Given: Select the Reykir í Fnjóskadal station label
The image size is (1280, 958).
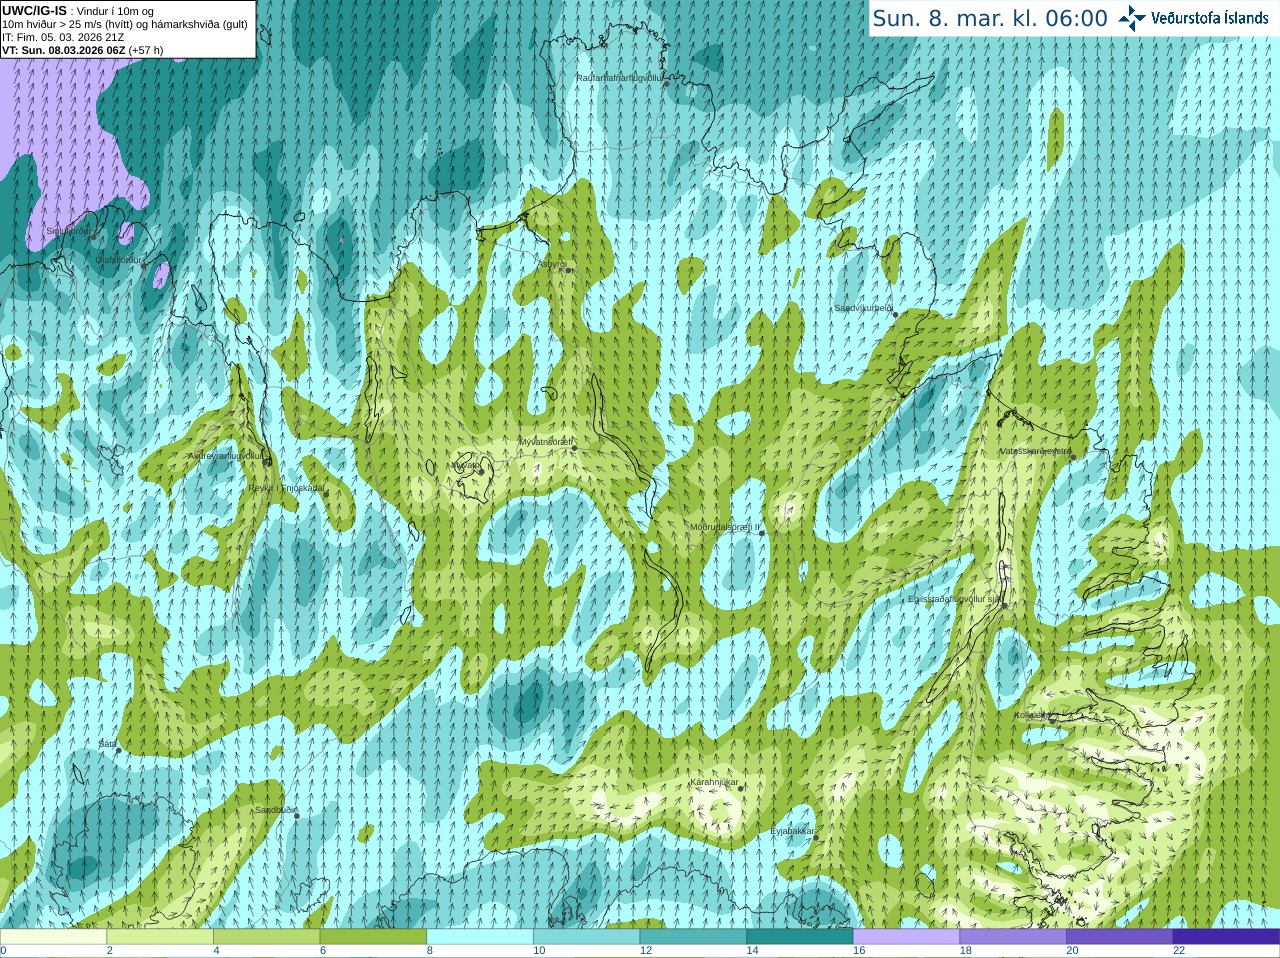Looking at the screenshot, I should click(286, 488).
